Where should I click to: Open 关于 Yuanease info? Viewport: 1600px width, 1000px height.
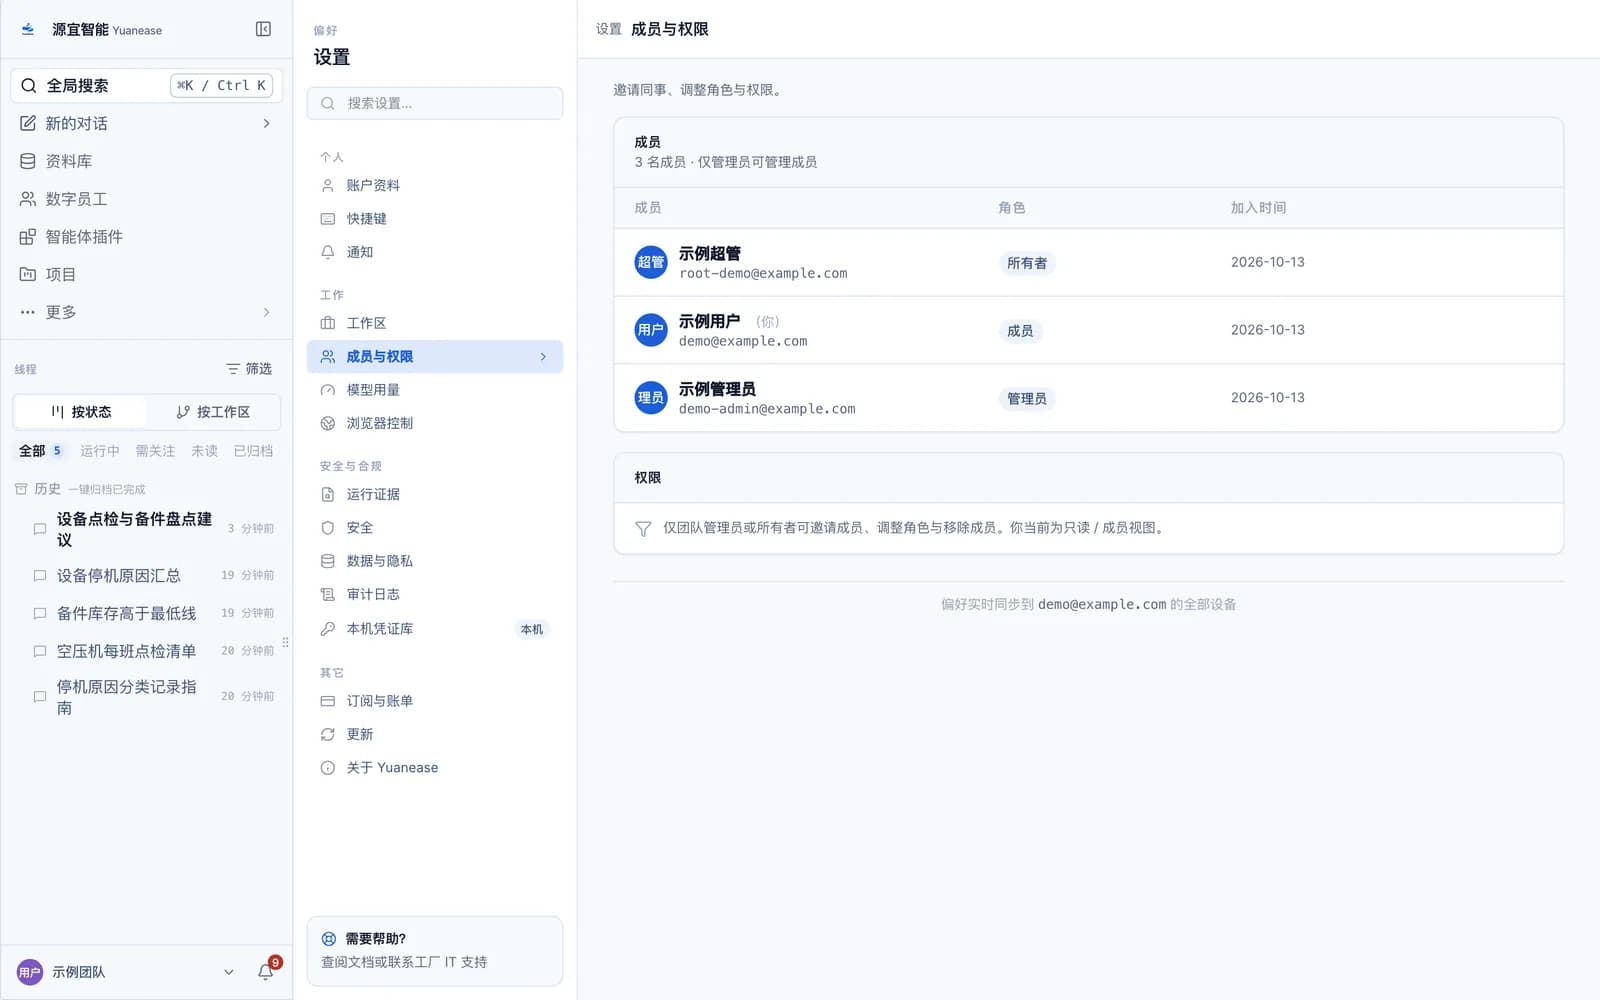(435, 768)
